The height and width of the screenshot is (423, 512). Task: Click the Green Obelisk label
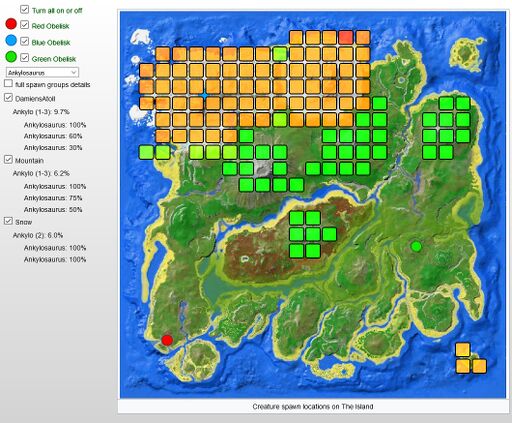pos(54,59)
